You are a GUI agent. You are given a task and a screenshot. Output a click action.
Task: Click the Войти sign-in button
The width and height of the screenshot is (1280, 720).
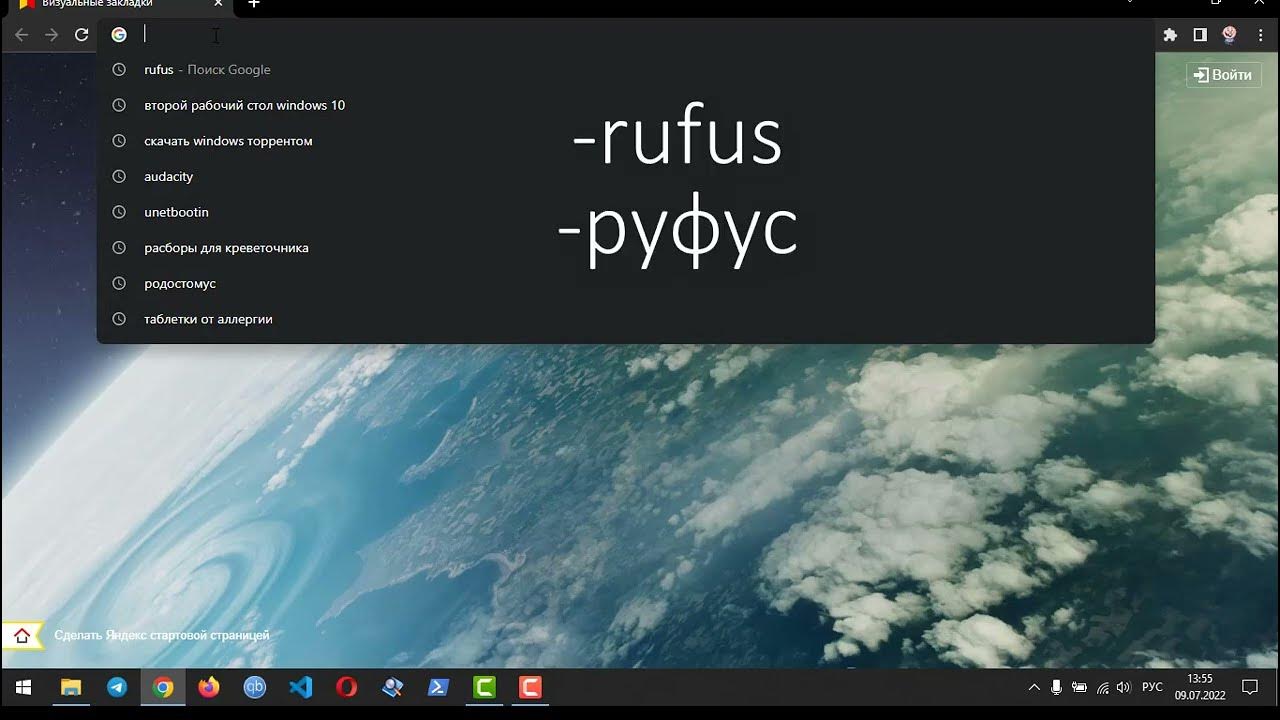[x=1223, y=75]
